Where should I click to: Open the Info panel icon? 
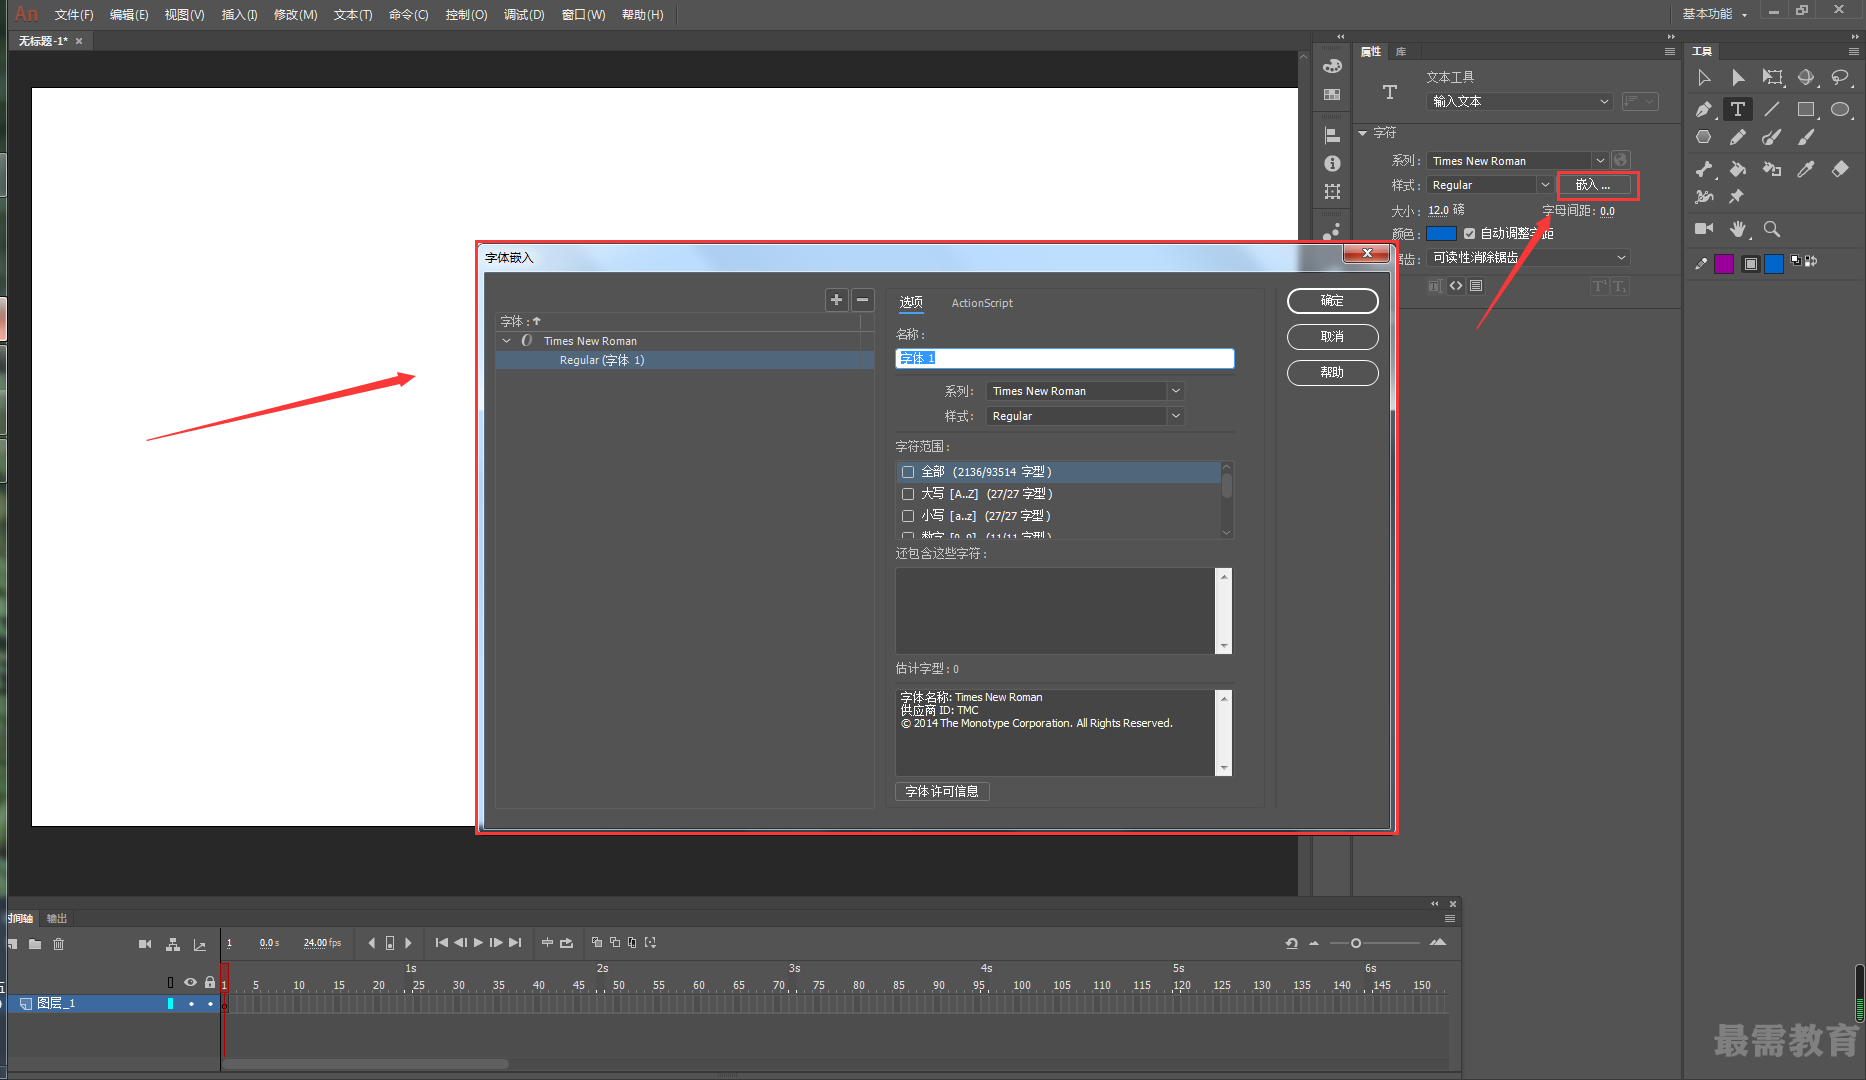coord(1332,163)
